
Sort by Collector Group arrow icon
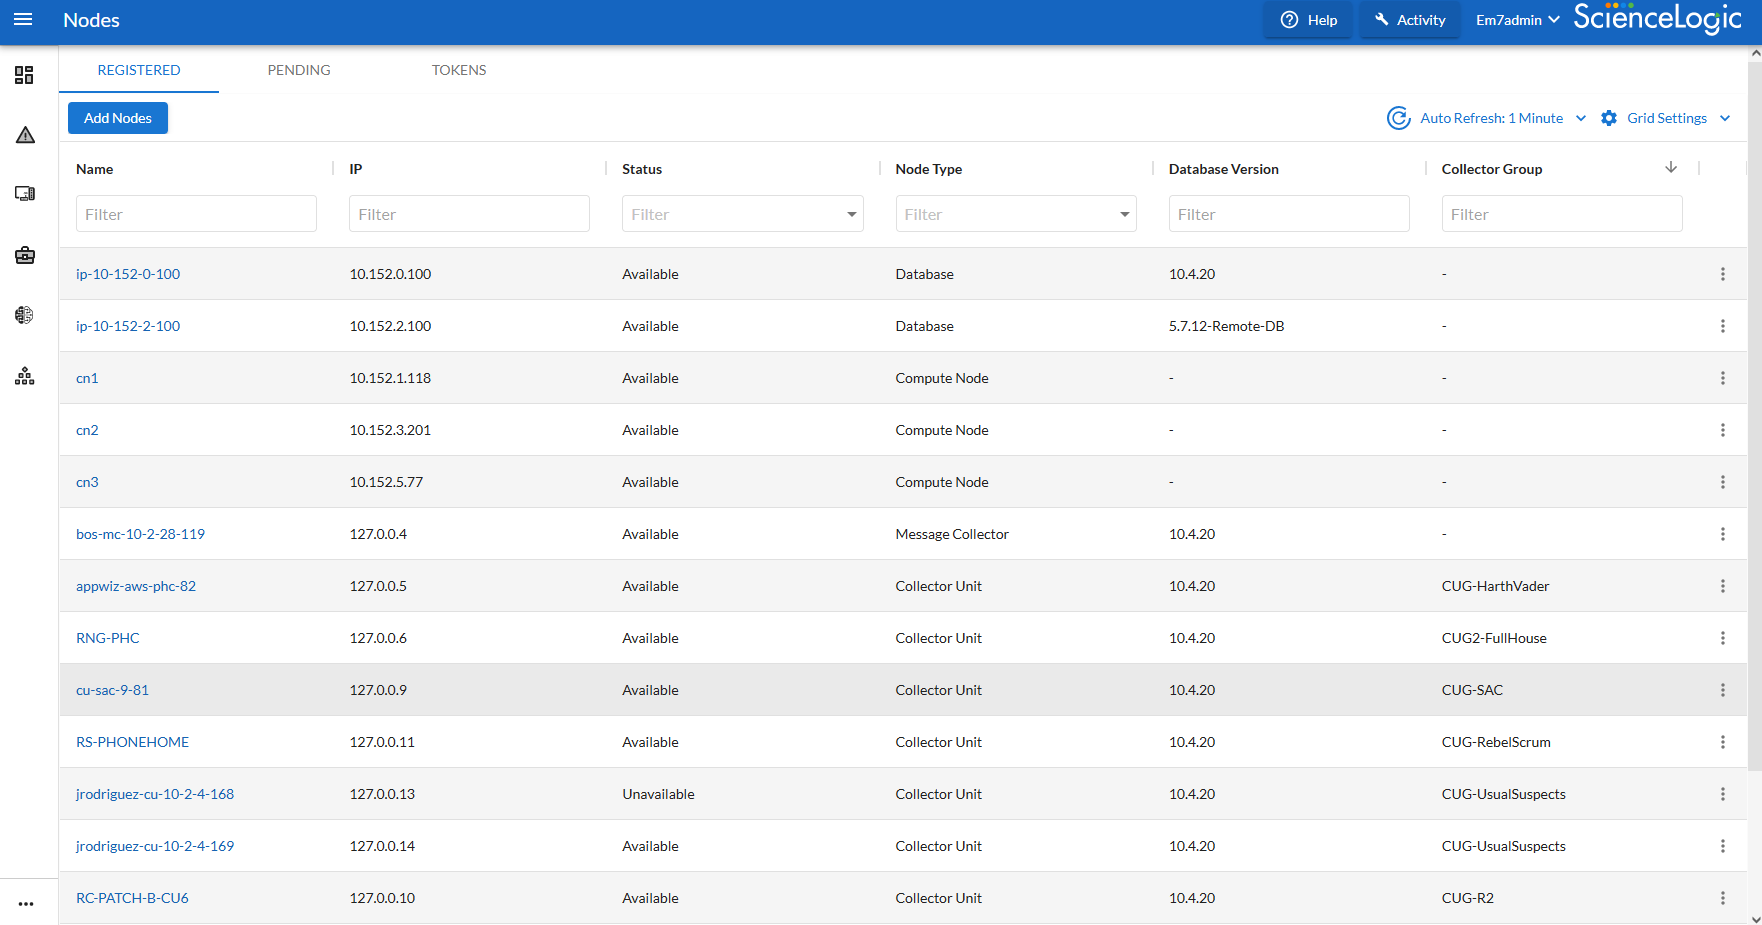1670,168
